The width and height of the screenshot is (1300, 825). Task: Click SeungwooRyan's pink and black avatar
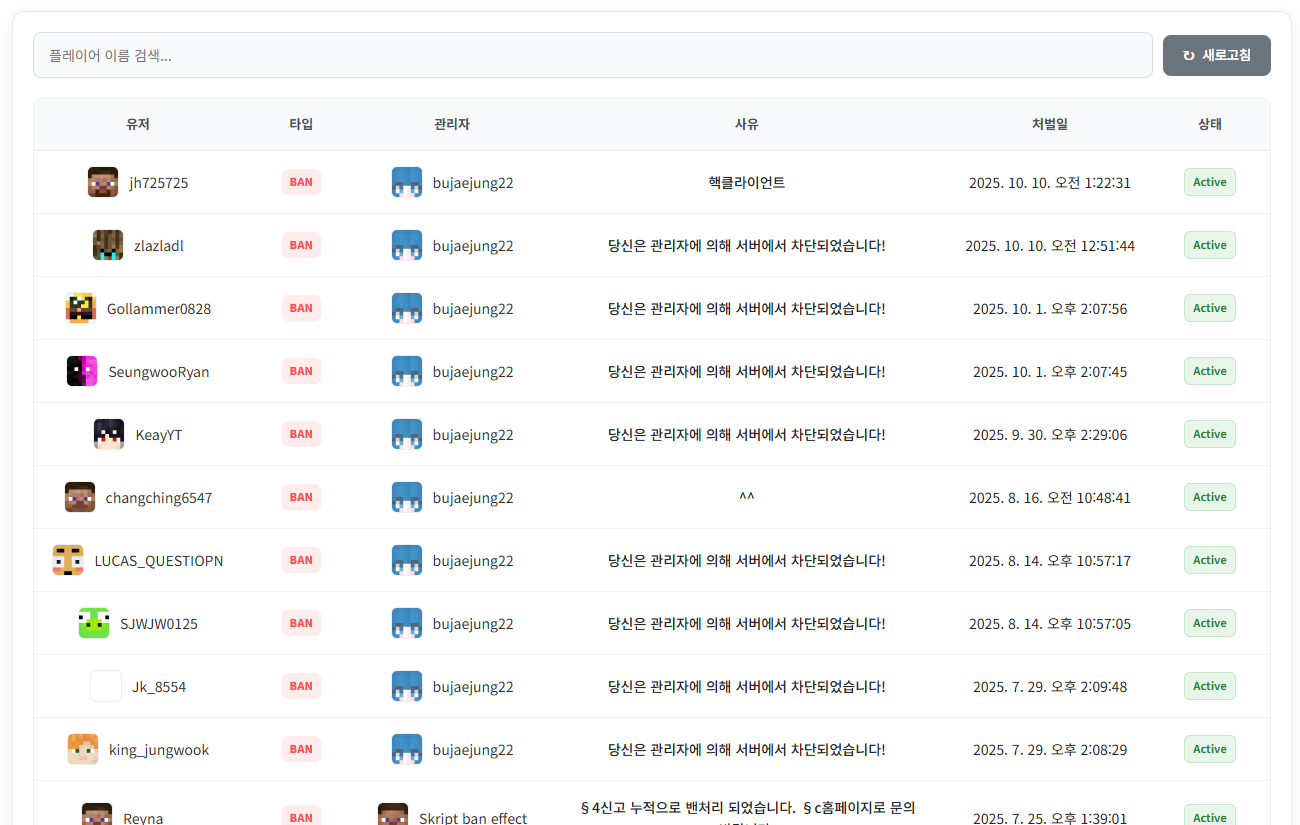(x=82, y=371)
